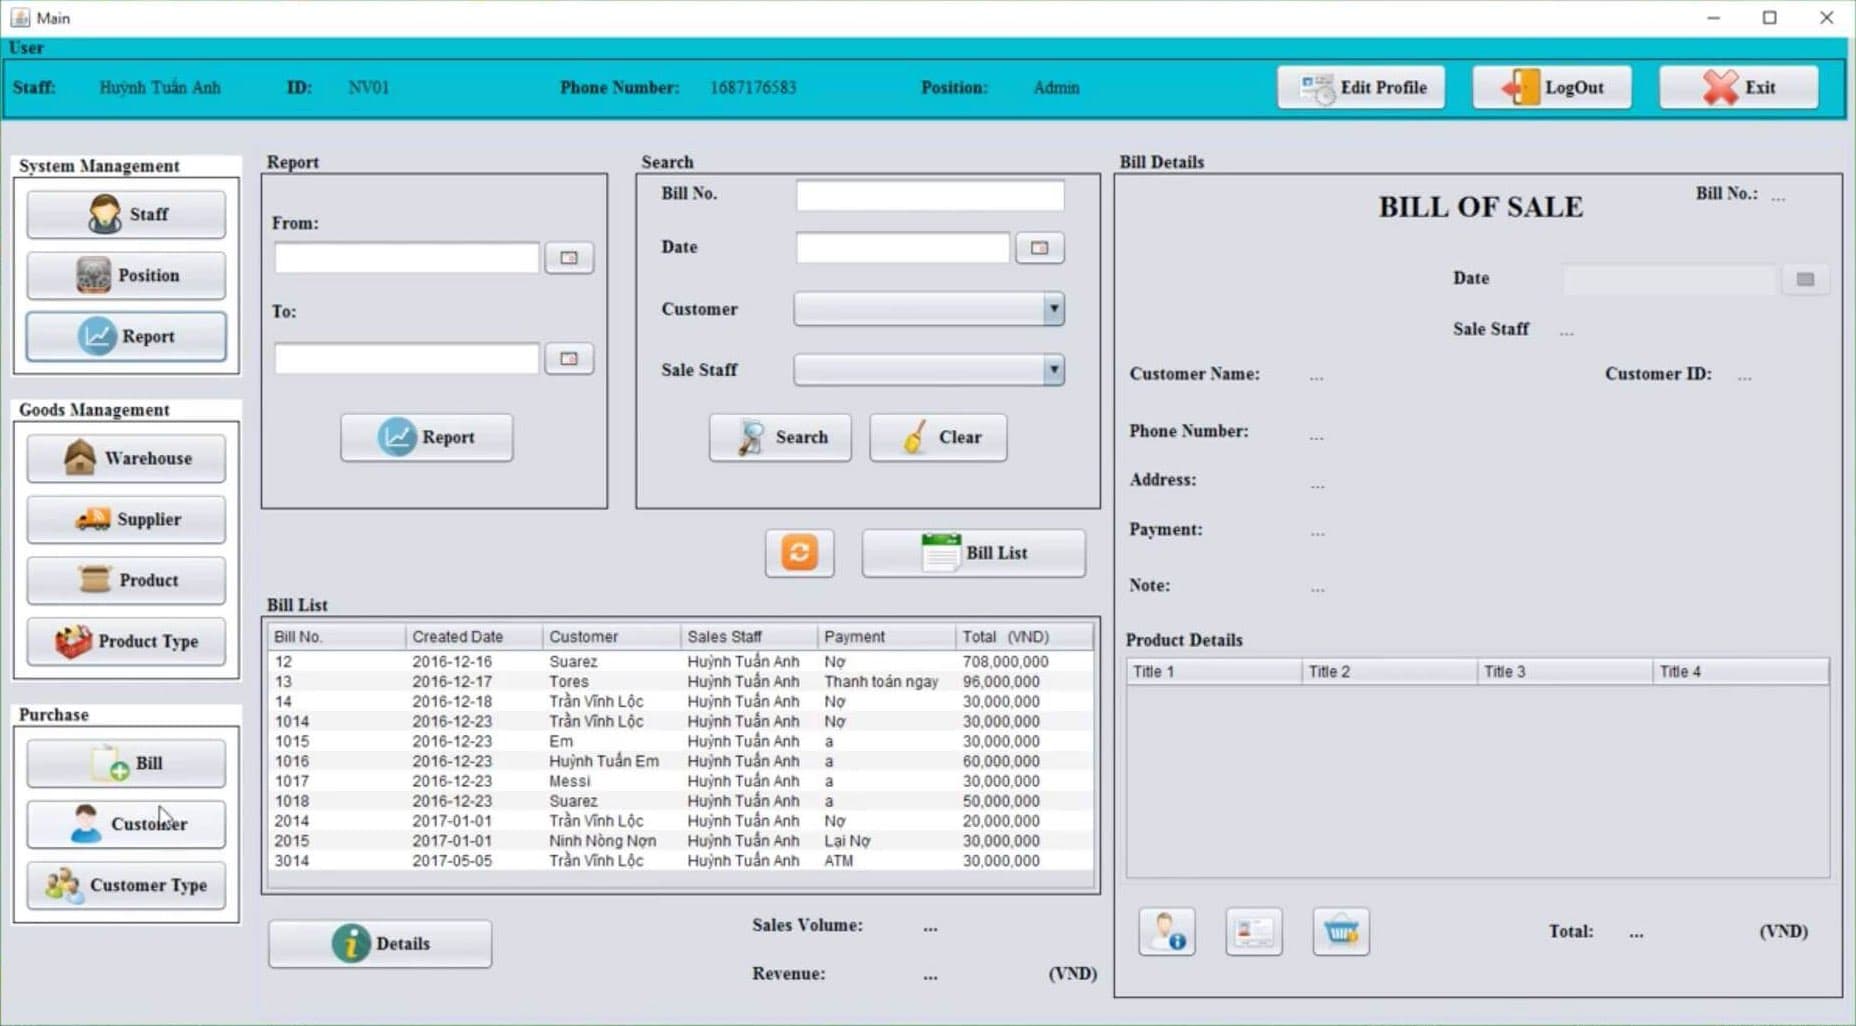Open calendar picker for report From date

point(569,258)
